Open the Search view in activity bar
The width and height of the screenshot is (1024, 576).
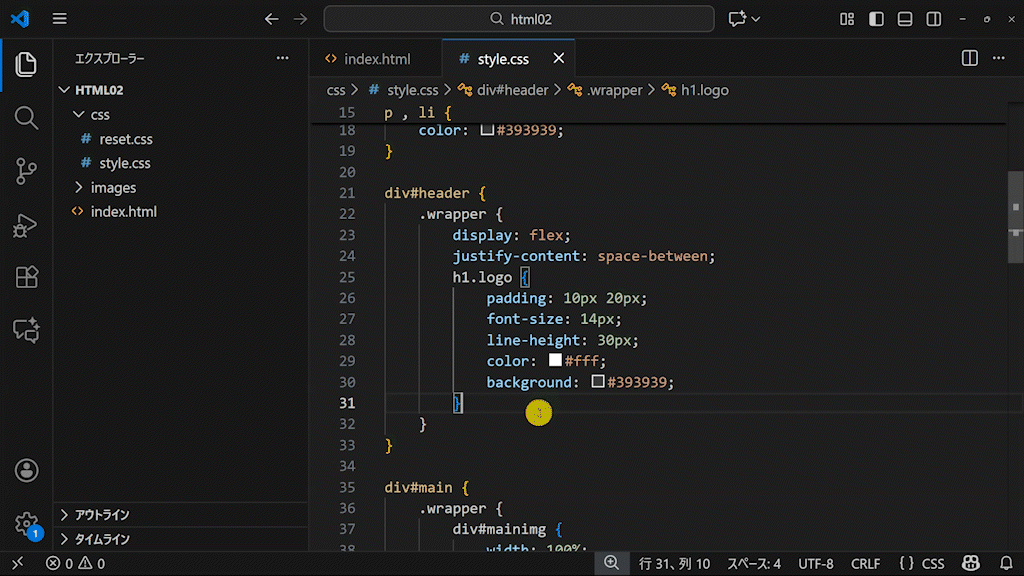(x=26, y=117)
